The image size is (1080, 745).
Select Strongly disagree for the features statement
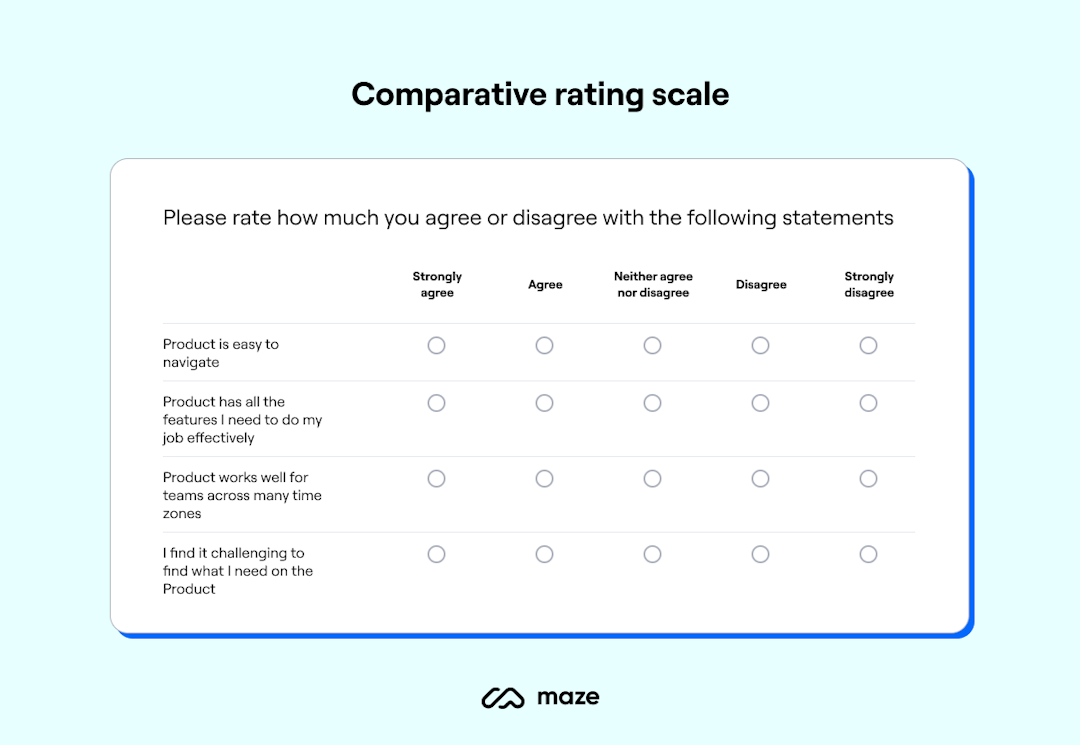click(x=868, y=403)
